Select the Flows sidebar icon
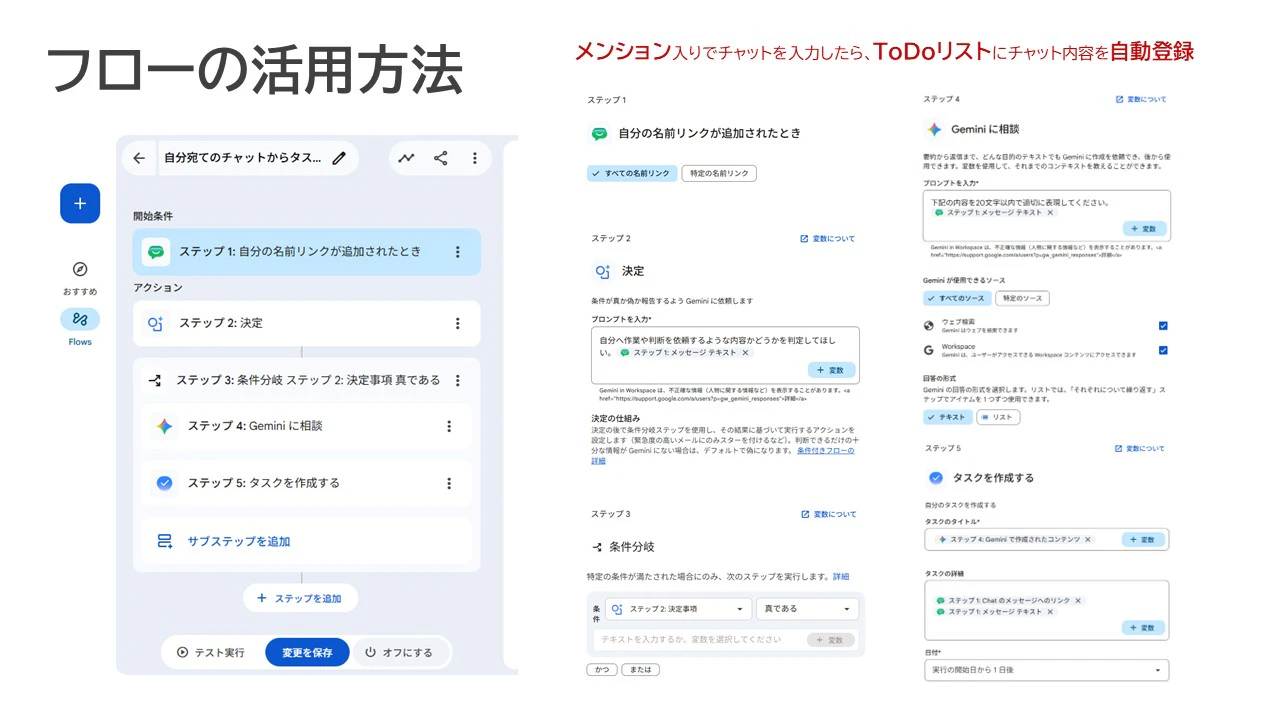 (x=80, y=319)
